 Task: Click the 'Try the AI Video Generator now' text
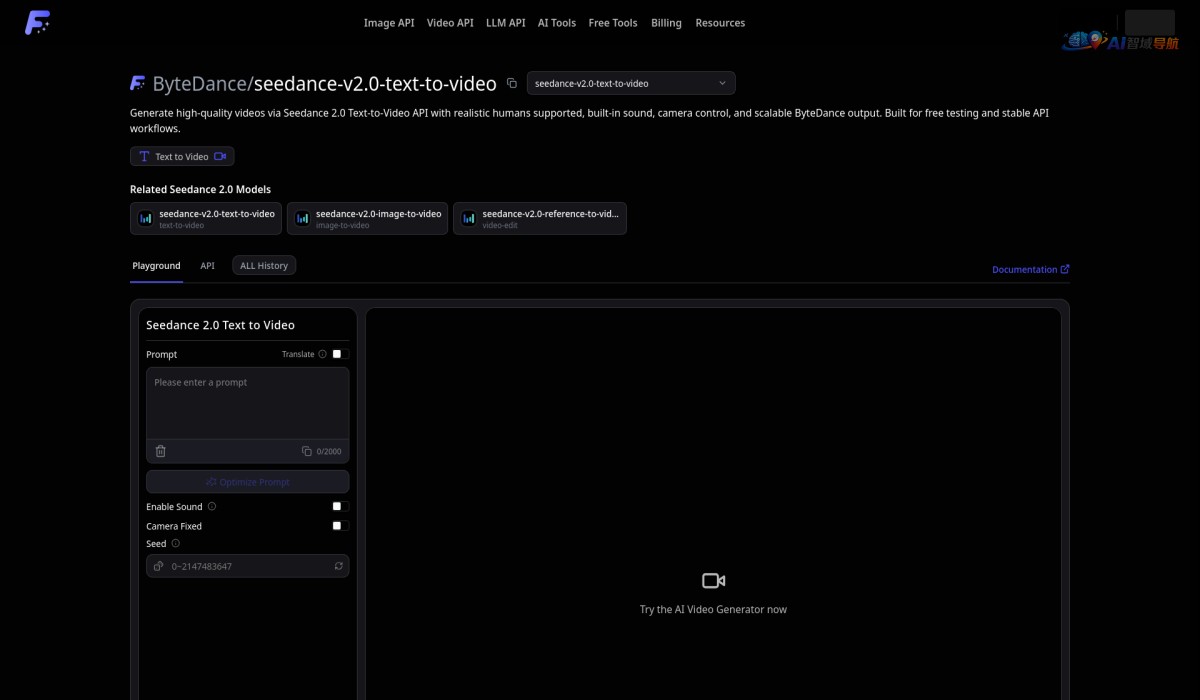713,610
